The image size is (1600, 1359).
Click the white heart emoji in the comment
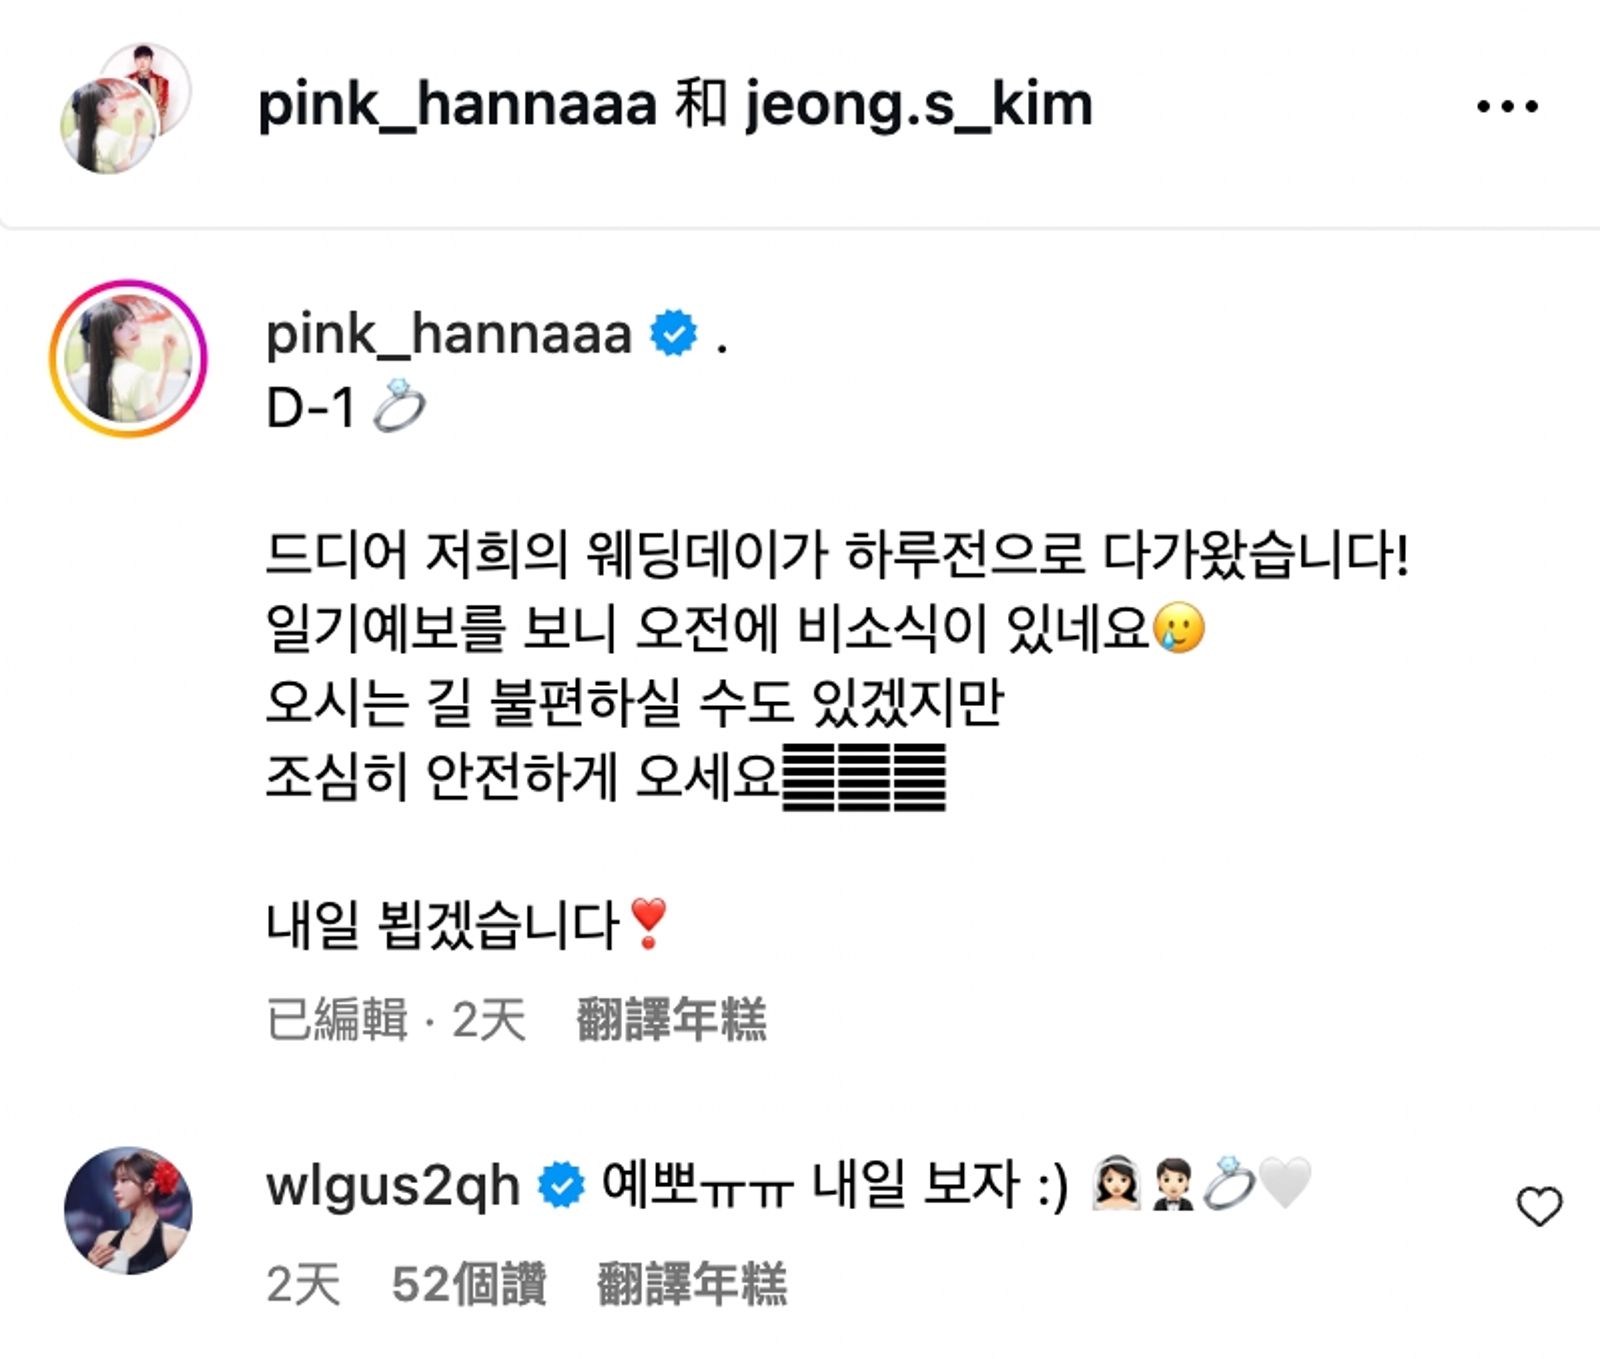(x=1284, y=1185)
